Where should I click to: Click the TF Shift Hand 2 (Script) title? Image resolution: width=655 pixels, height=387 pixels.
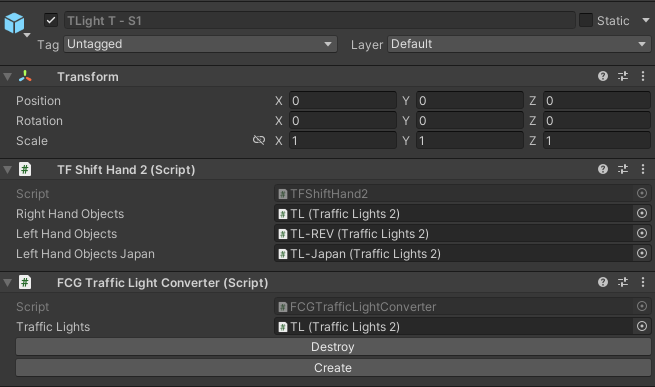[x=126, y=170]
